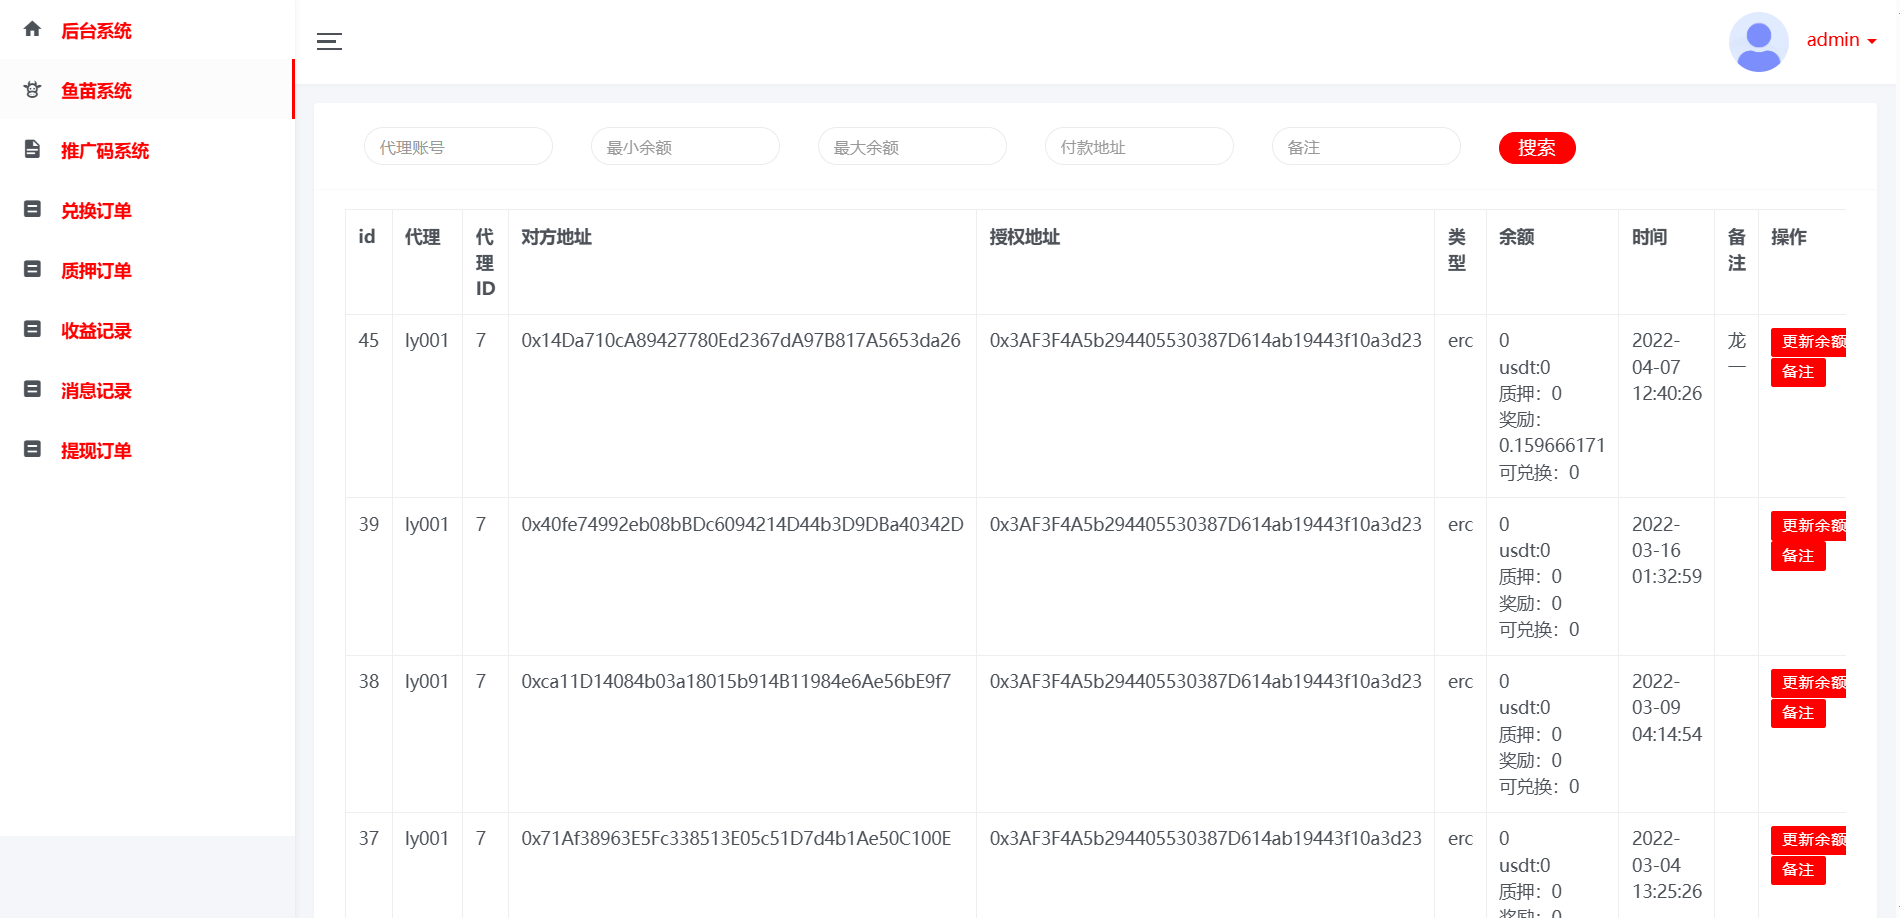Open 推广码系统 menu item
Image resolution: width=1900 pixels, height=918 pixels.
[105, 151]
